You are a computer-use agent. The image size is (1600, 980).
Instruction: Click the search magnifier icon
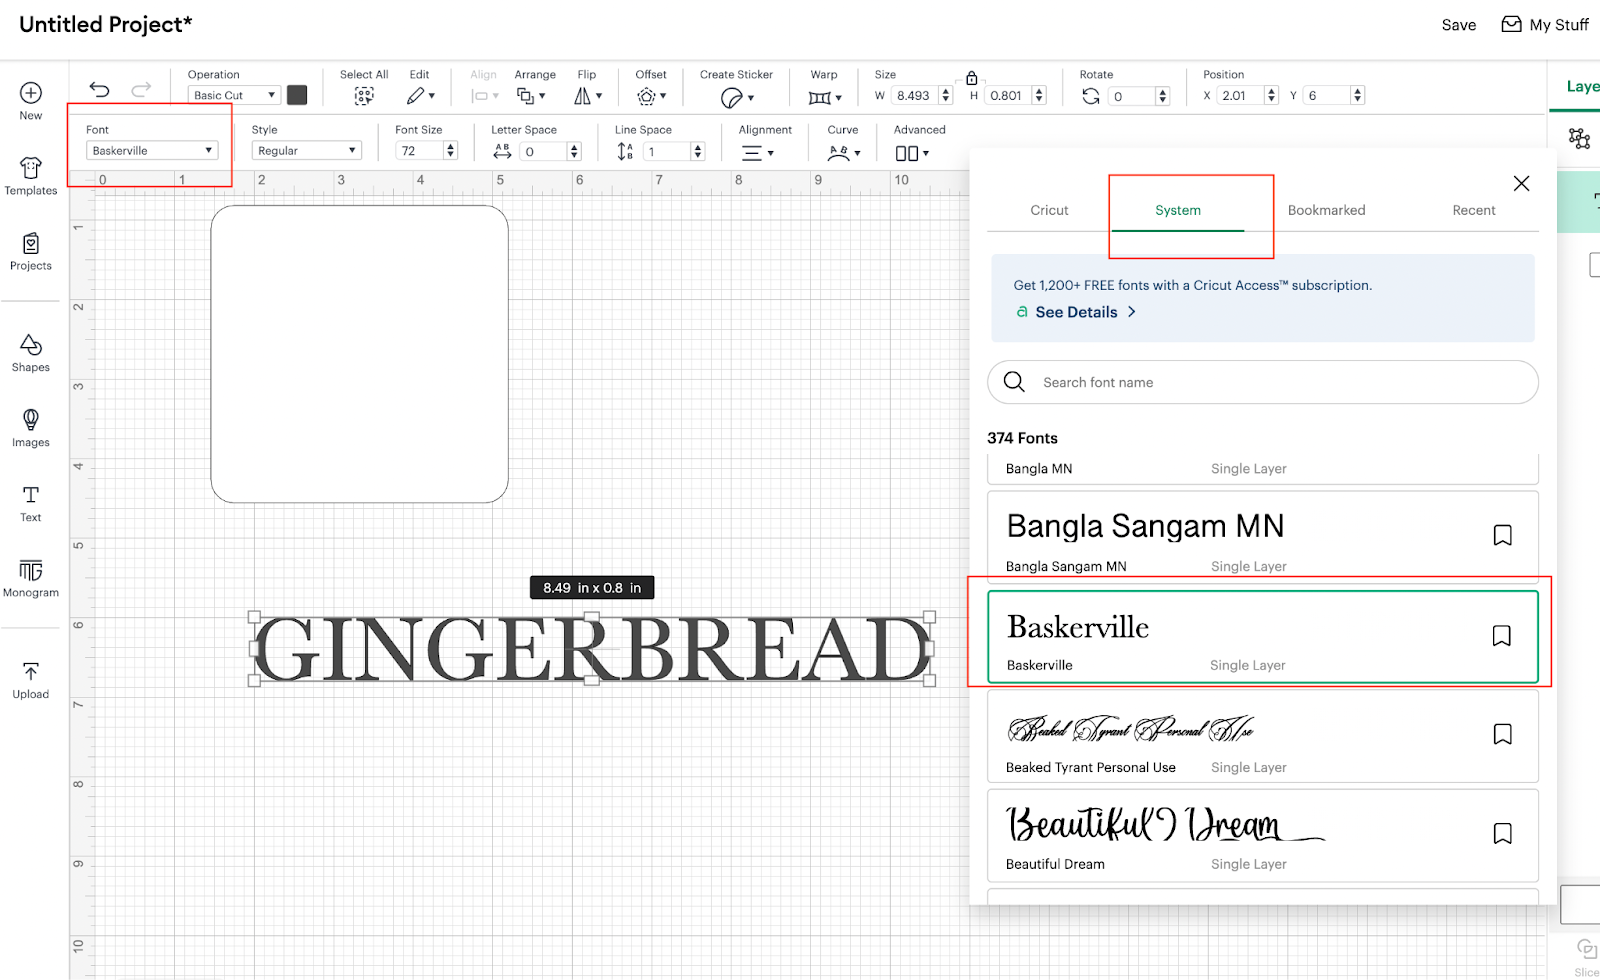pos(1014,382)
